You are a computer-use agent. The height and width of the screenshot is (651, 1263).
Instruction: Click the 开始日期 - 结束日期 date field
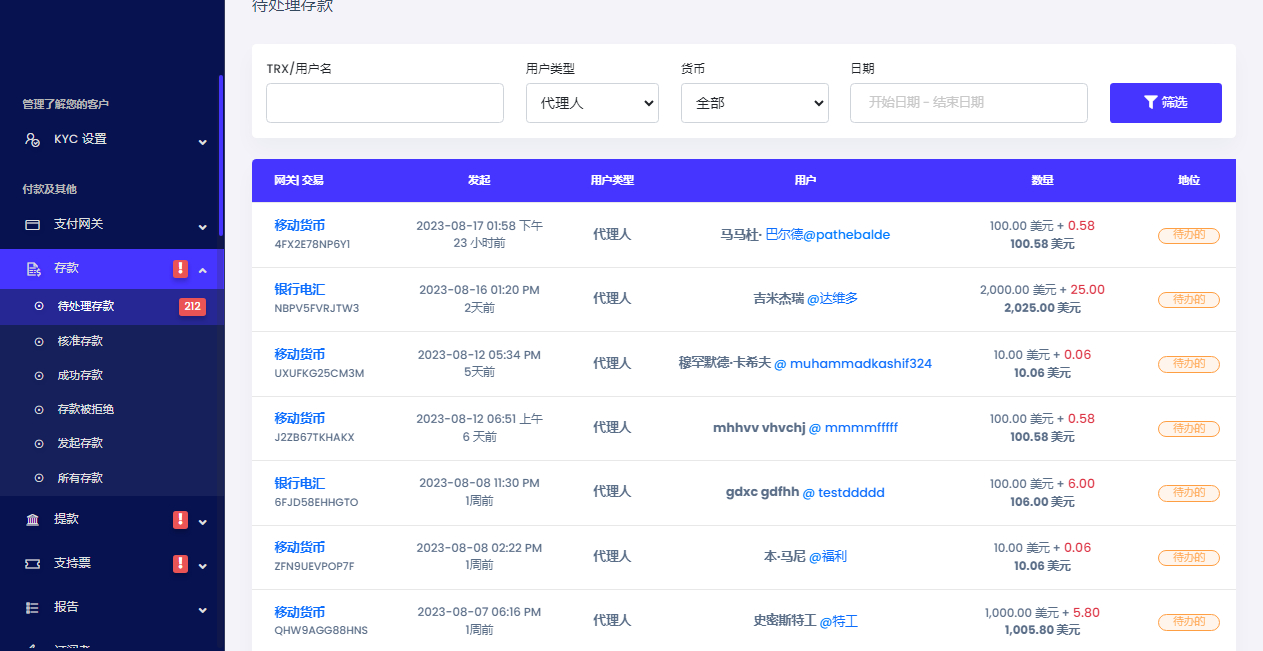(968, 103)
